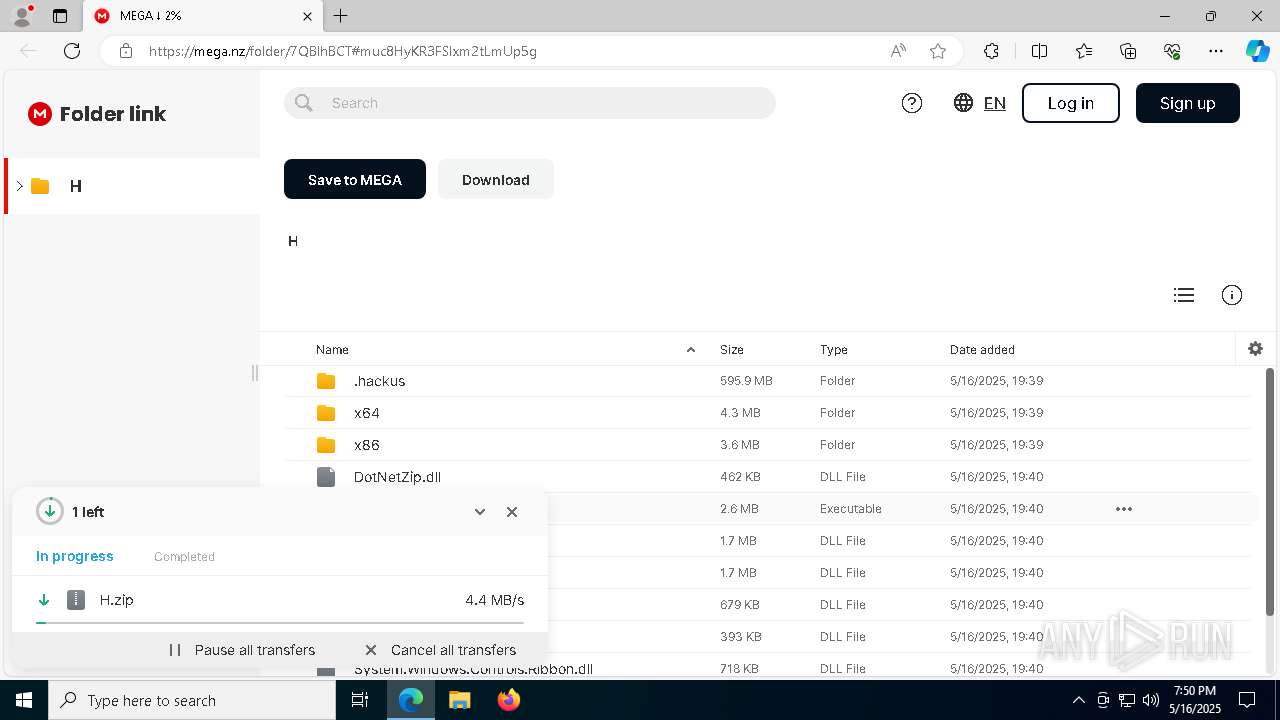Open the favorites list icon
Screen dimensions: 1280x720
[1084, 51]
